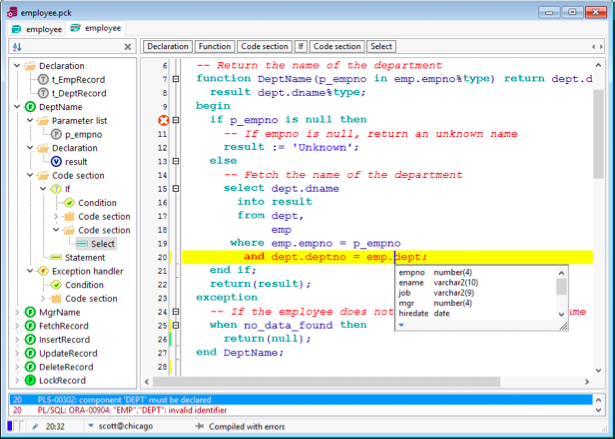Click the code contents filter input field
This screenshot has height=439, width=615.
[x=73, y=47]
